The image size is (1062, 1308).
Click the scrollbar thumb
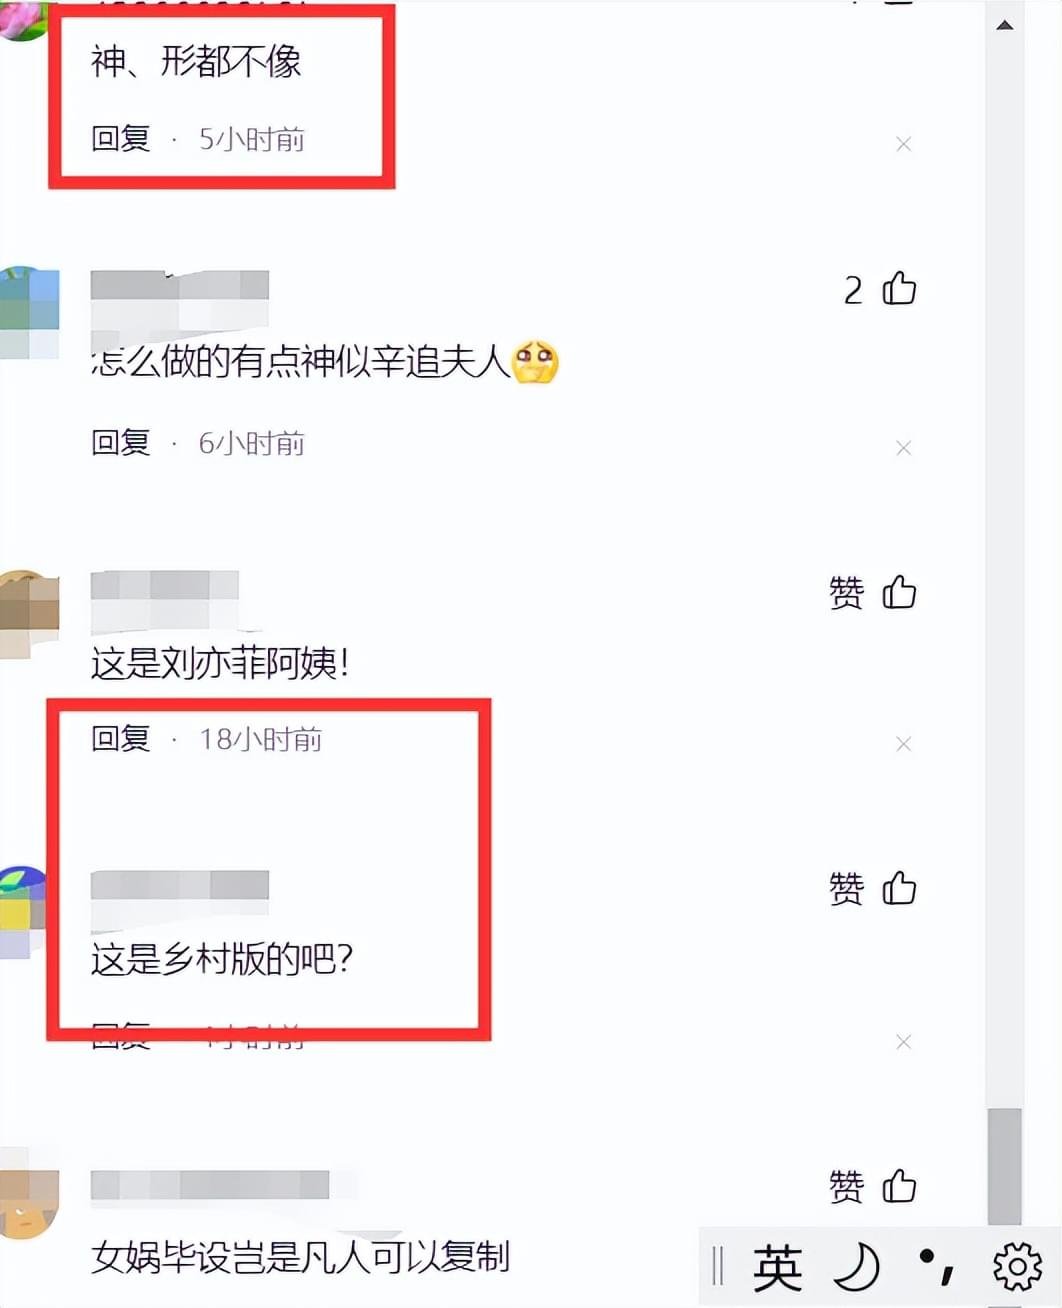point(1005,1166)
